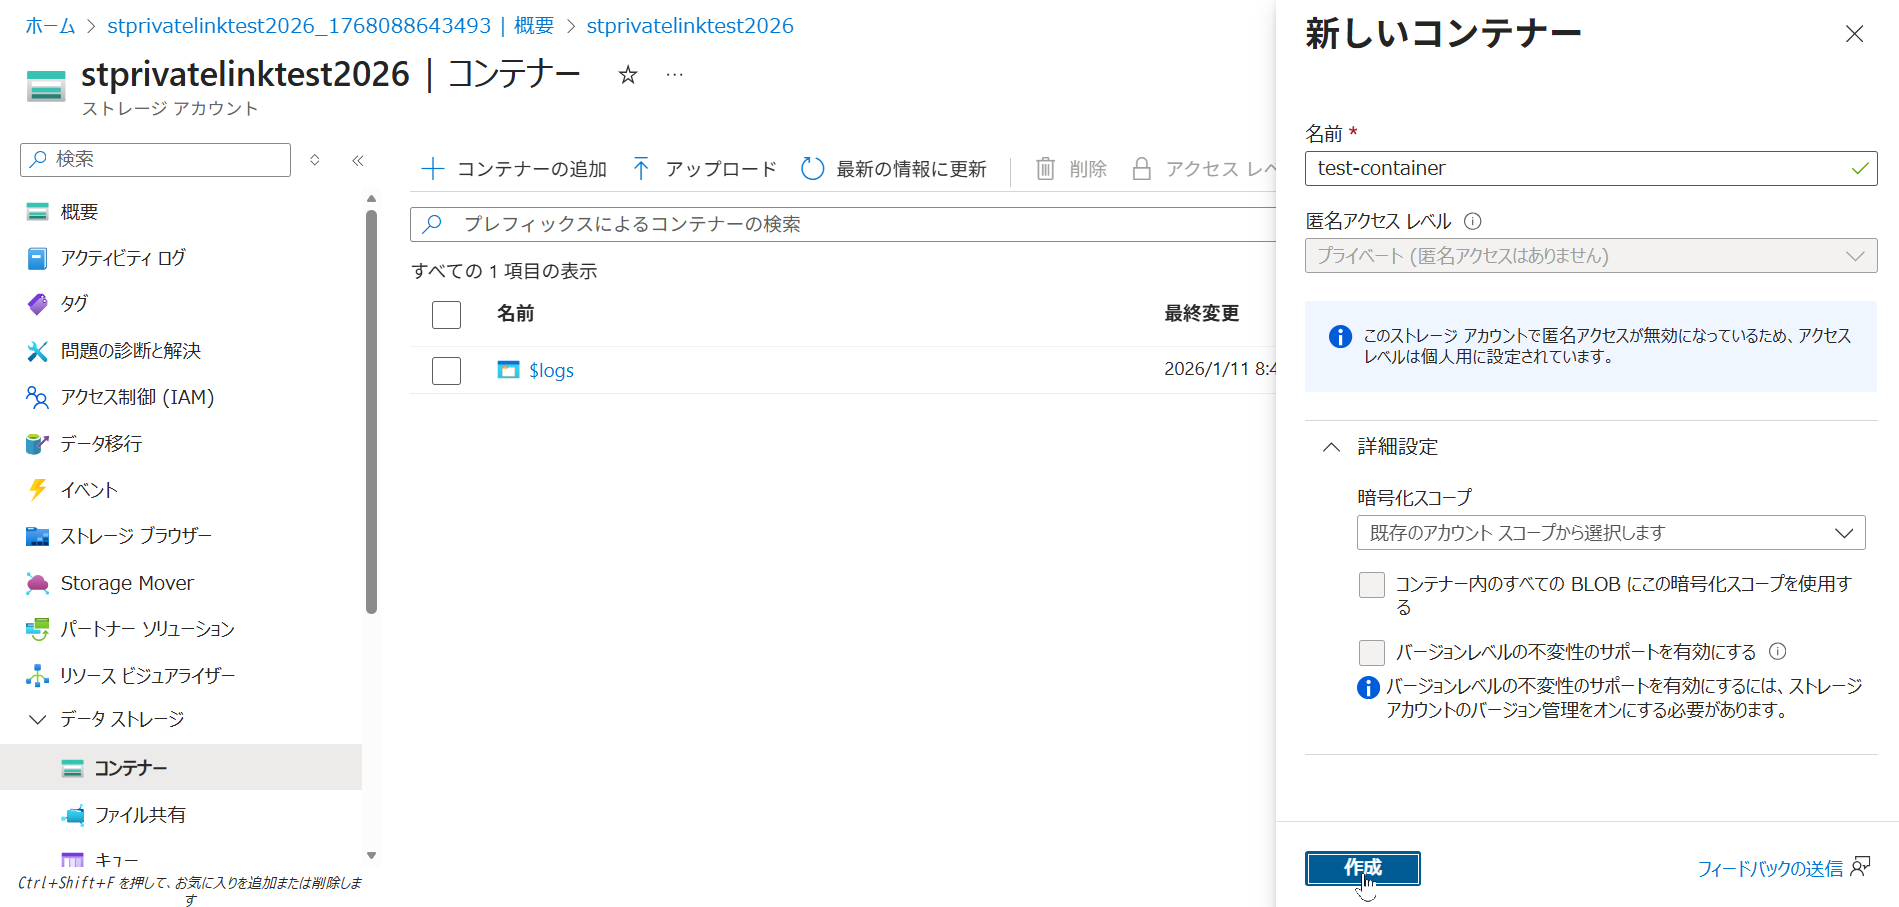Collapse the 詳細設定 section

click(1331, 447)
